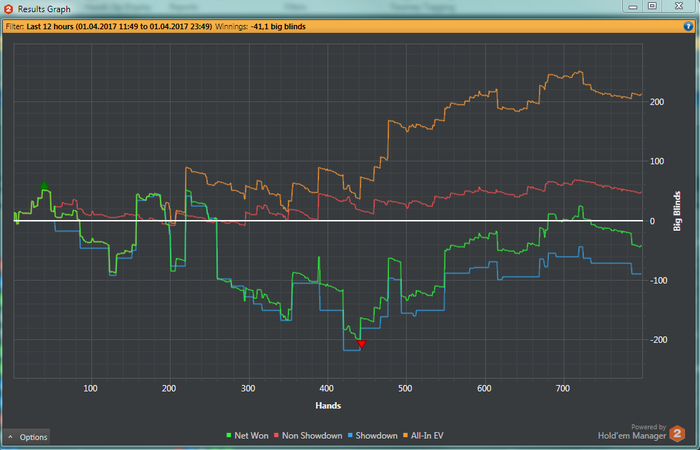
Task: Click the red Non Showdown color swatch
Action: coord(276,436)
